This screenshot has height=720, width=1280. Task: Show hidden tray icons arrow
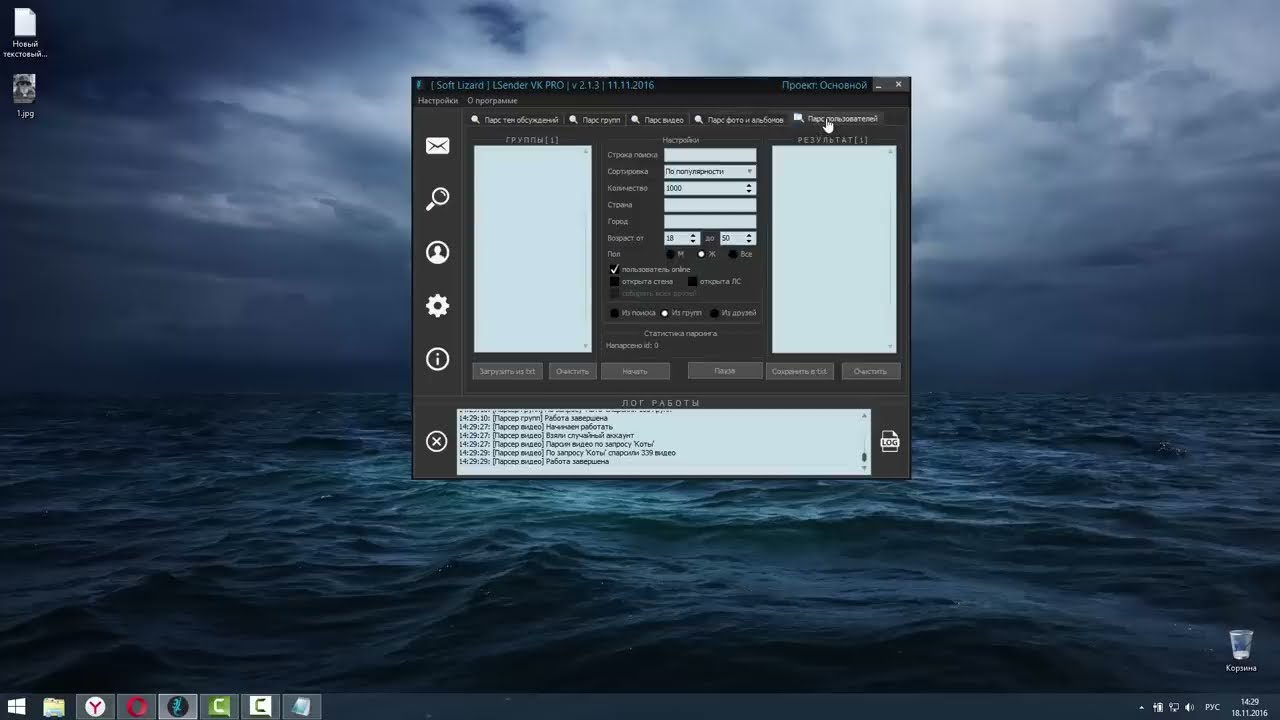pos(1141,707)
